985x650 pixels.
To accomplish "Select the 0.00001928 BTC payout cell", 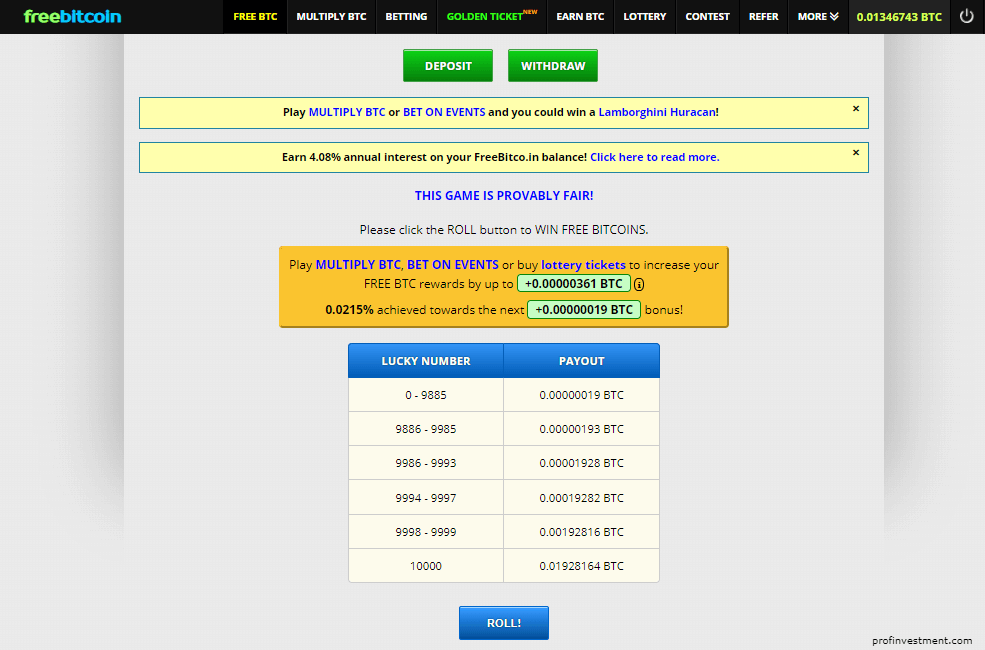I will click(x=582, y=463).
